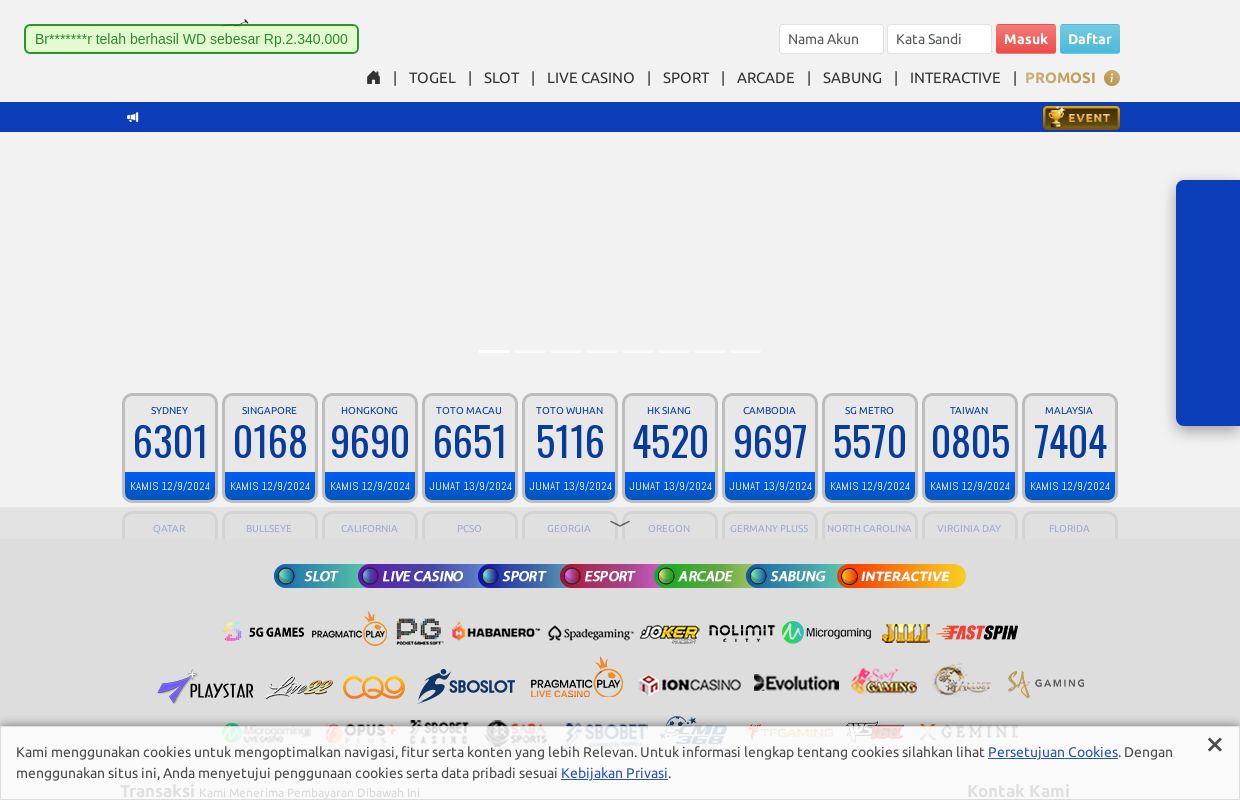The width and height of the screenshot is (1240, 800).
Task: Click the Masuk login button
Action: 1026,39
